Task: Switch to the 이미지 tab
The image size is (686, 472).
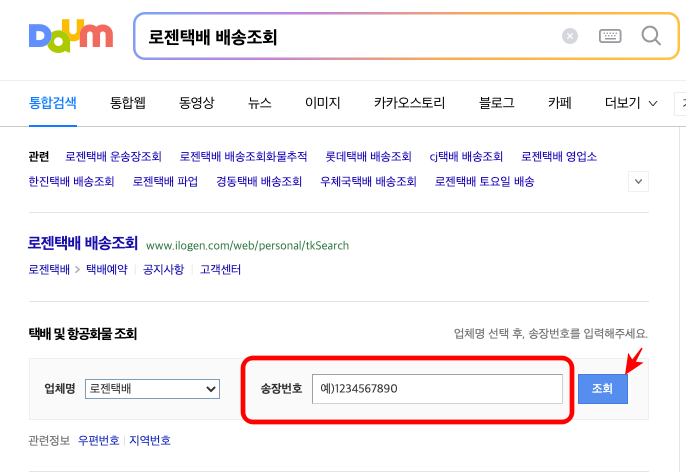Action: [x=322, y=103]
